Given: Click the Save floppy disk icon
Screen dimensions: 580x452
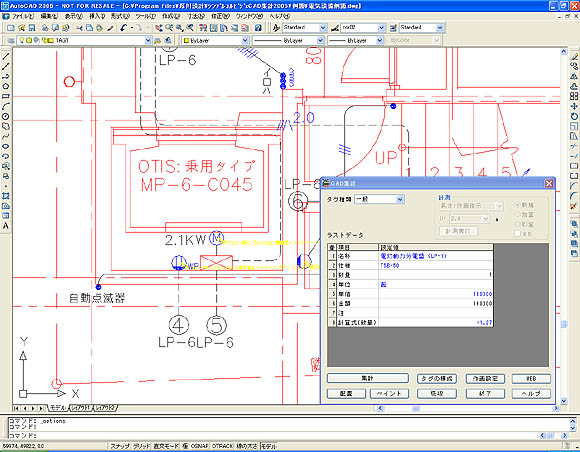Looking at the screenshot, I should pyautogui.click(x=32, y=28).
